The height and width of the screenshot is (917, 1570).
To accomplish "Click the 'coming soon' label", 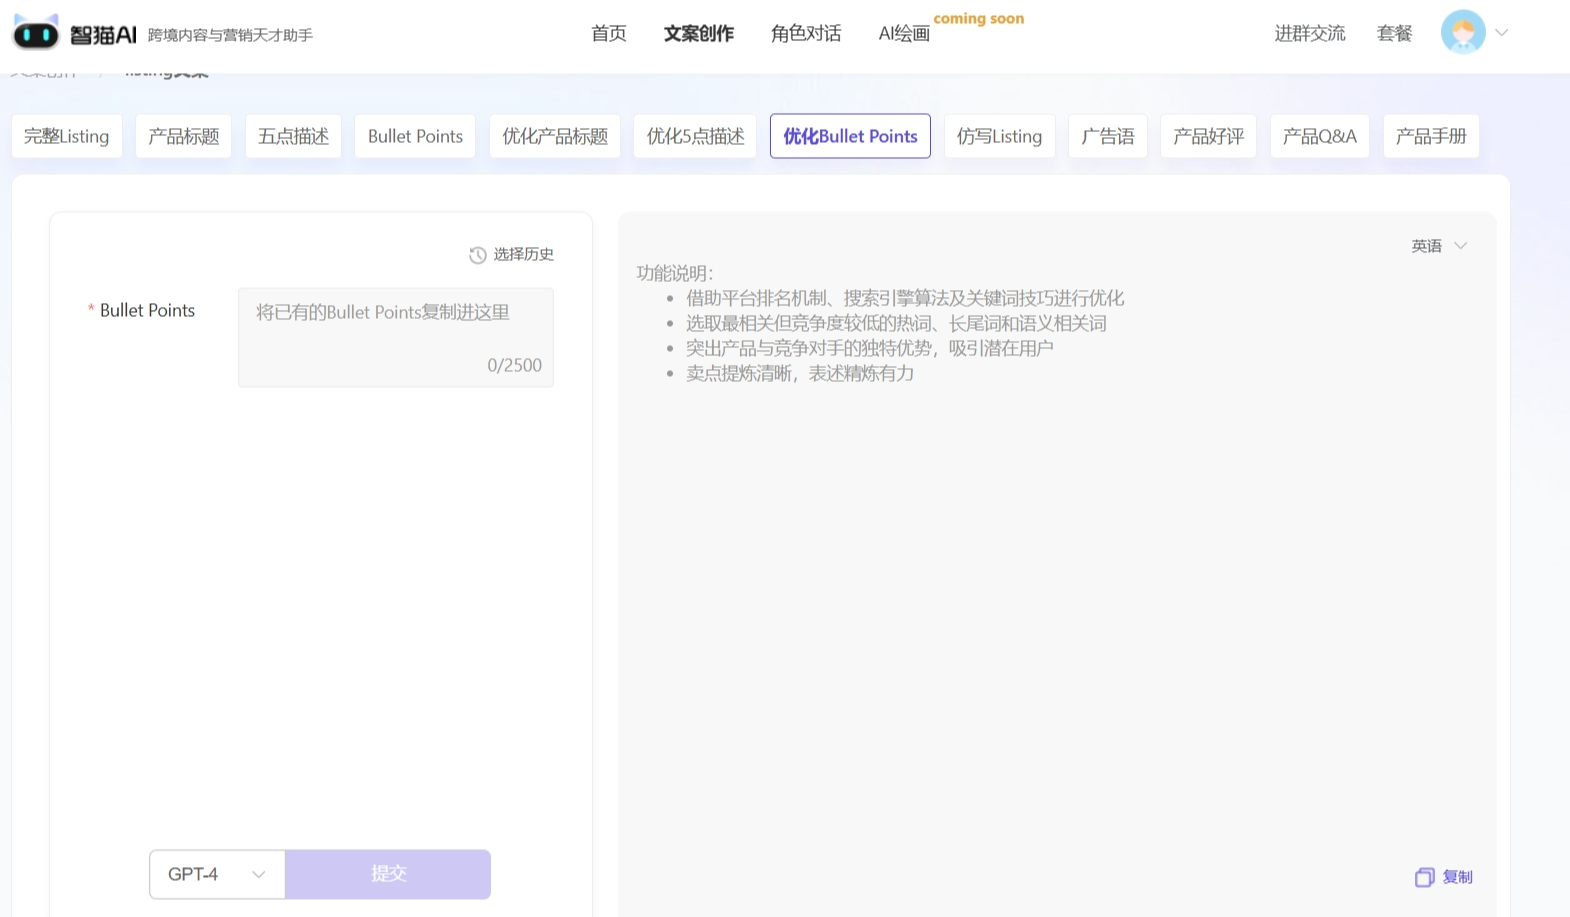I will 979,18.
